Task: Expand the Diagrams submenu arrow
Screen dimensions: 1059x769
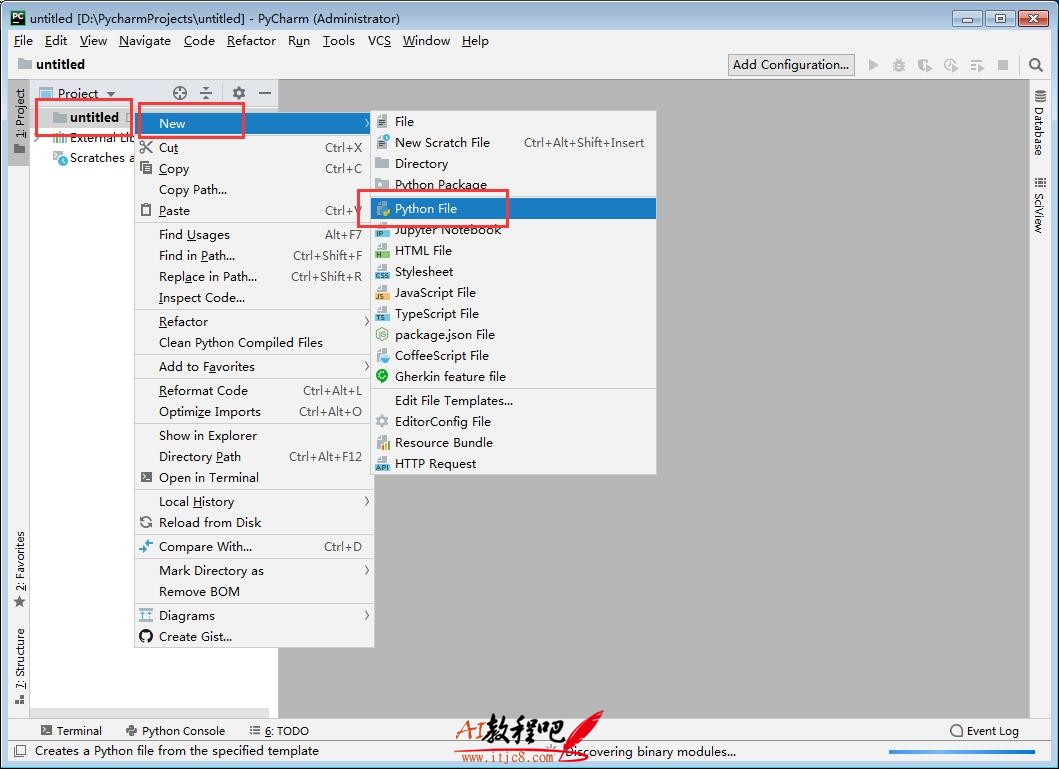Action: (x=367, y=615)
